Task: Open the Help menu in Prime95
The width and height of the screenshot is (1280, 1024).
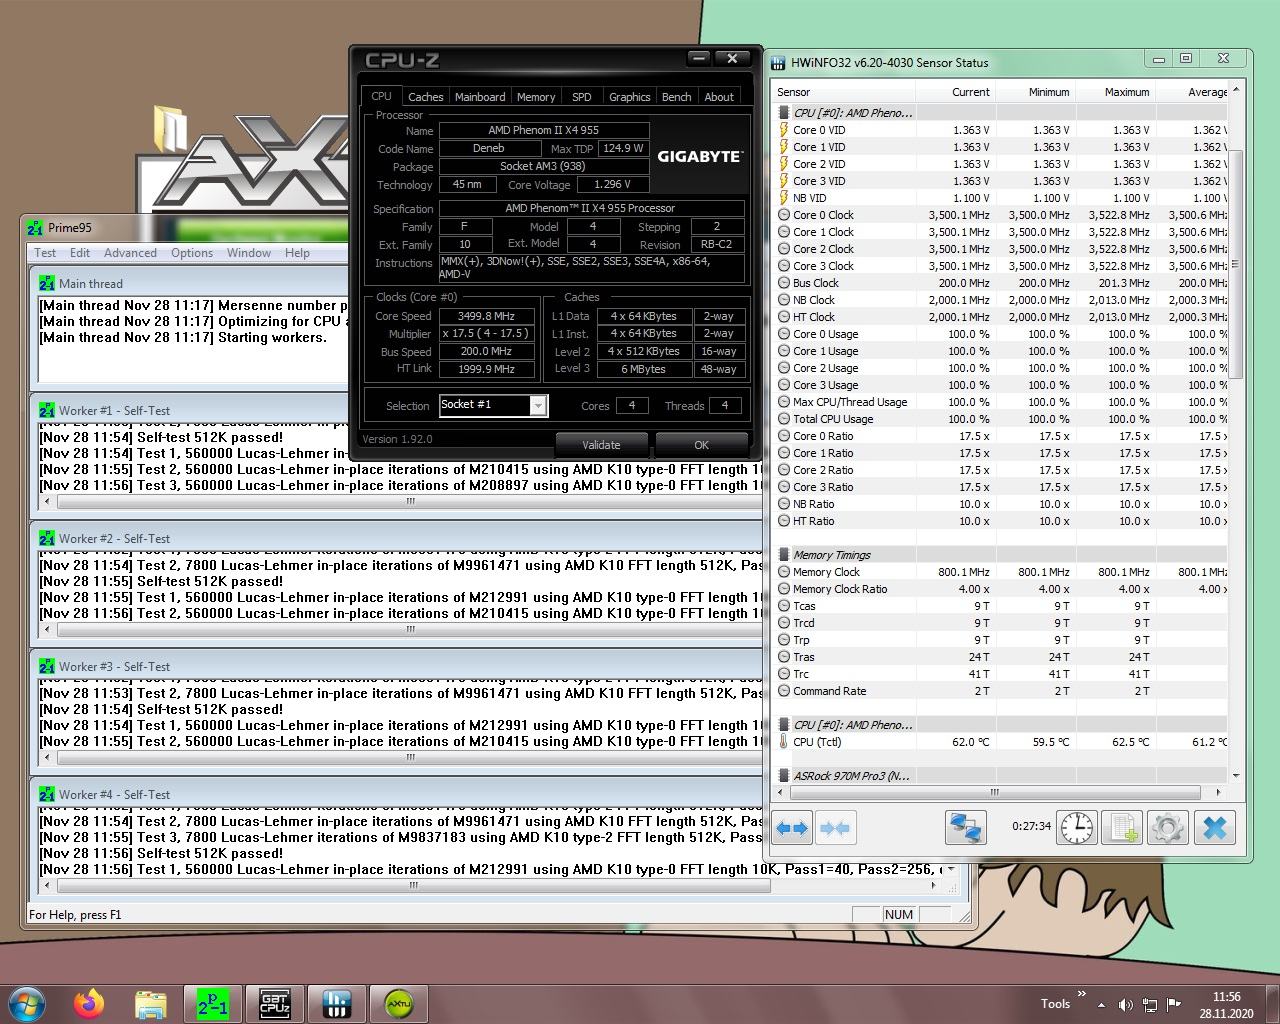Action: click(297, 253)
